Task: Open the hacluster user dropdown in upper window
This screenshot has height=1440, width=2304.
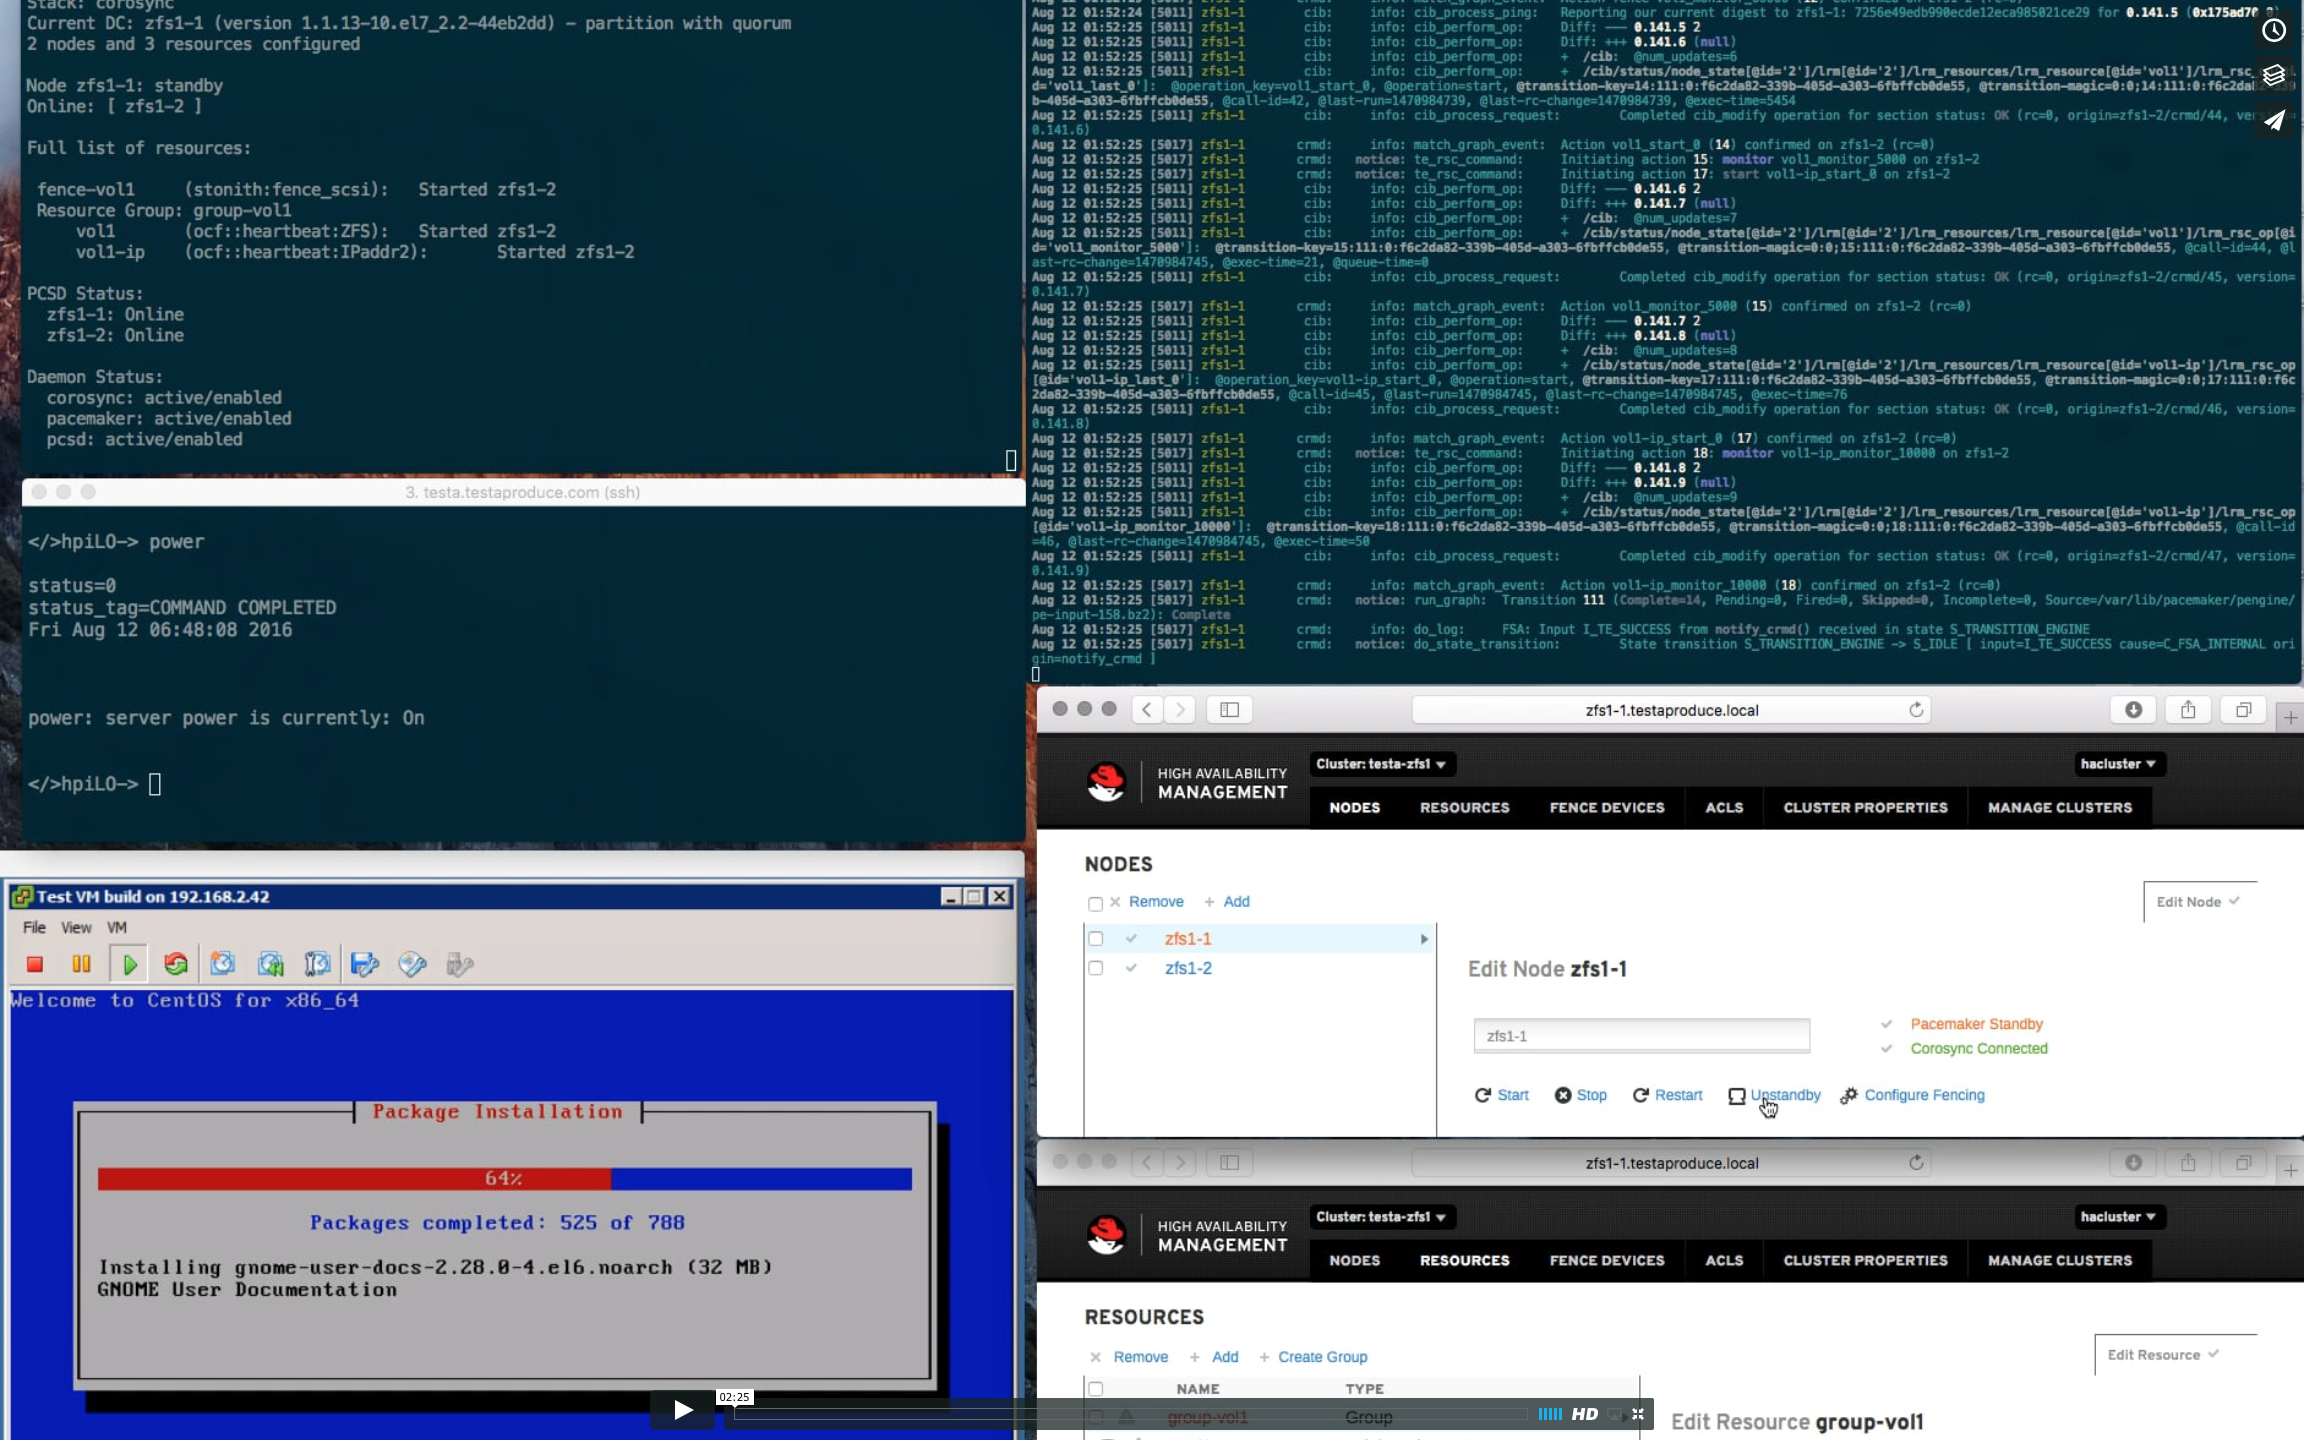Action: (x=2119, y=764)
